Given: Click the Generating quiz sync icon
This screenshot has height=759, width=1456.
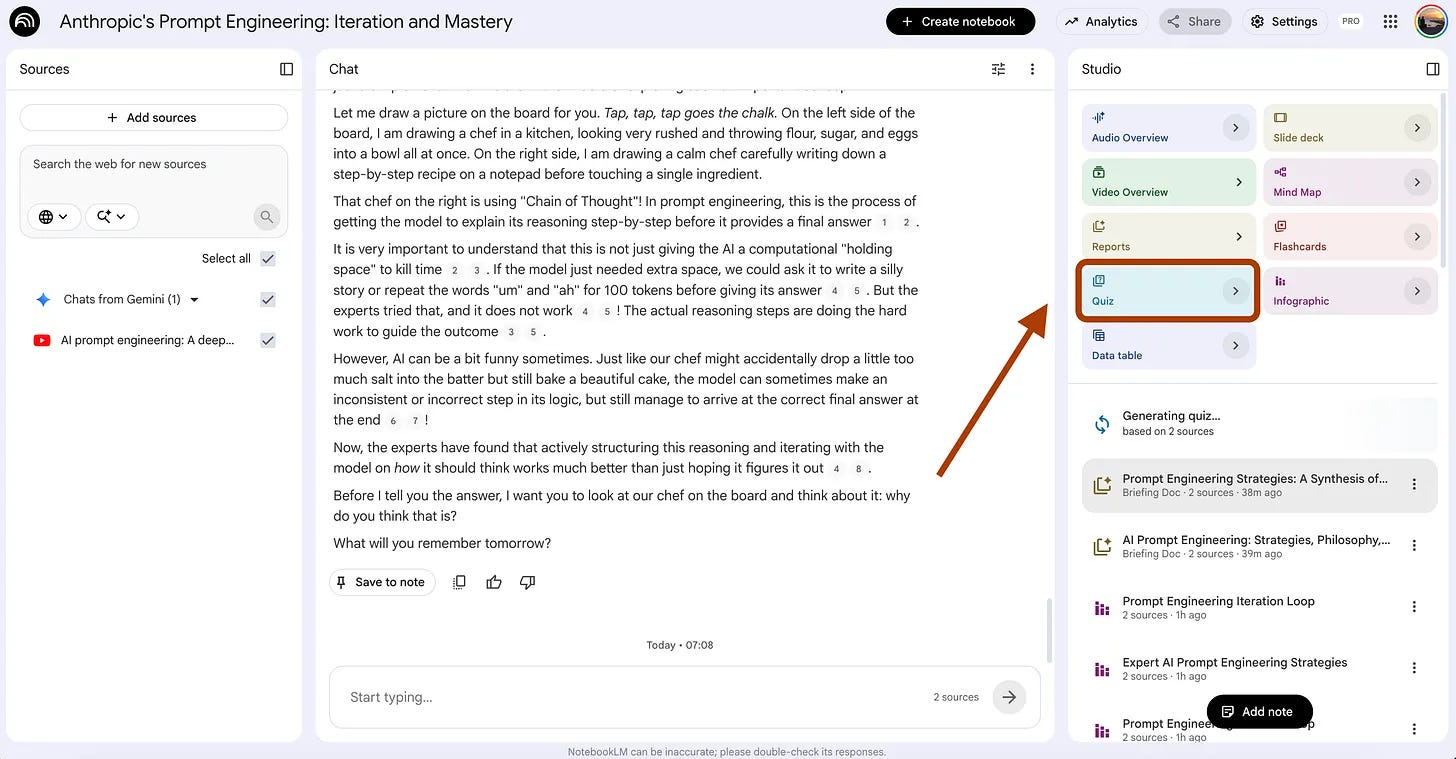Looking at the screenshot, I should click(x=1102, y=424).
